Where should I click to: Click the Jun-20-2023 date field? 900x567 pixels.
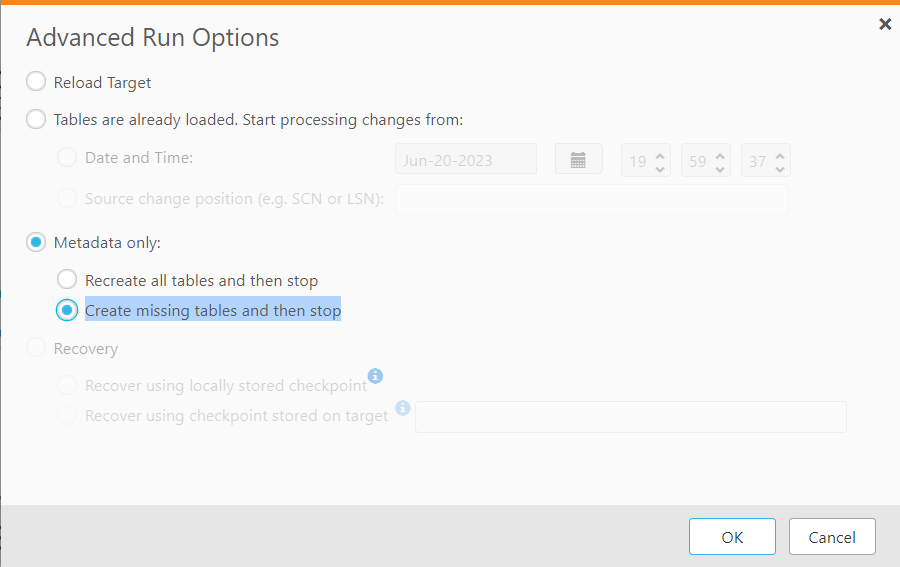point(466,160)
